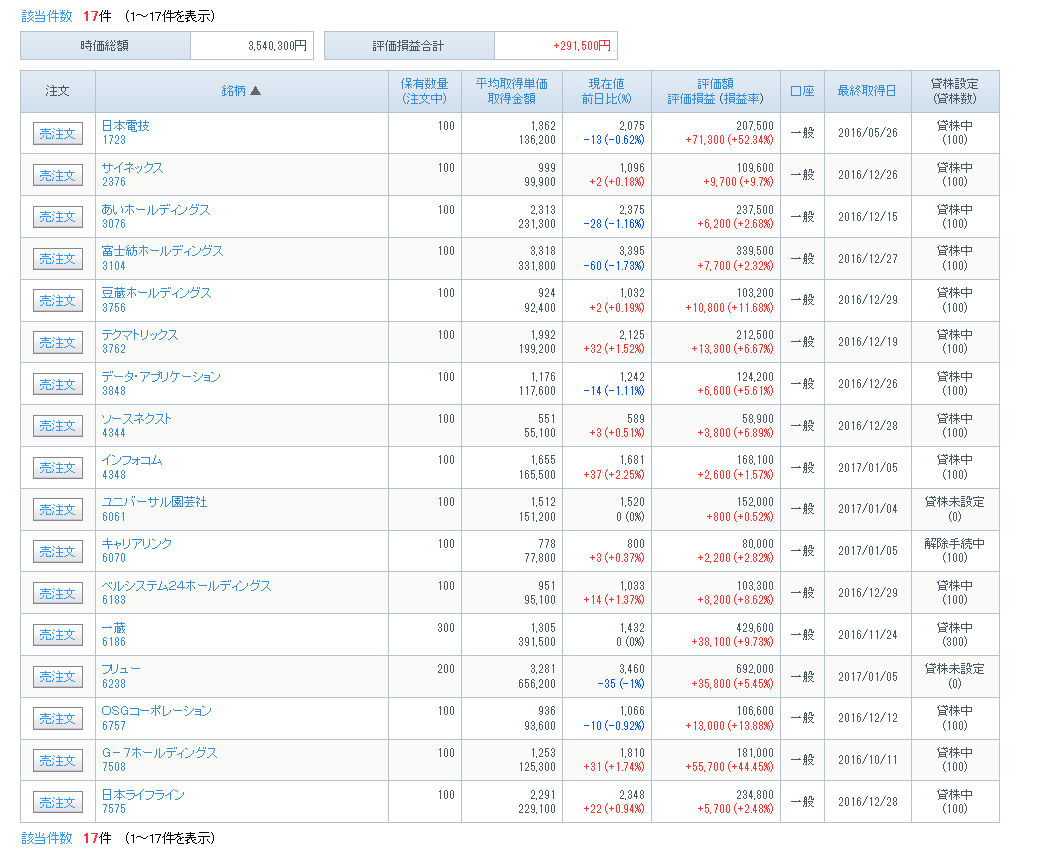
Task: Click the 売注文 button for フリュー
Action: tap(58, 676)
